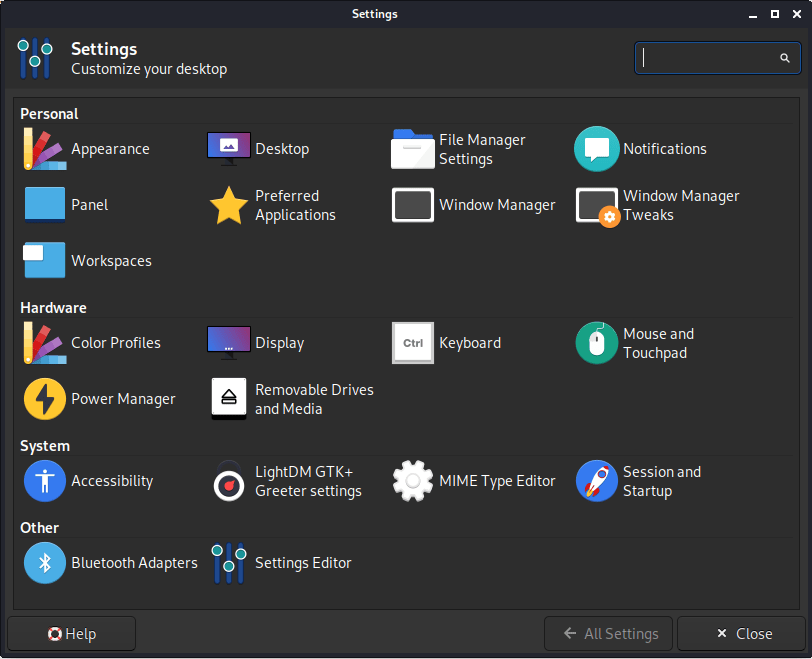The image size is (812, 659).
Task: Open Window Manager Tweaks
Action: tap(597, 205)
